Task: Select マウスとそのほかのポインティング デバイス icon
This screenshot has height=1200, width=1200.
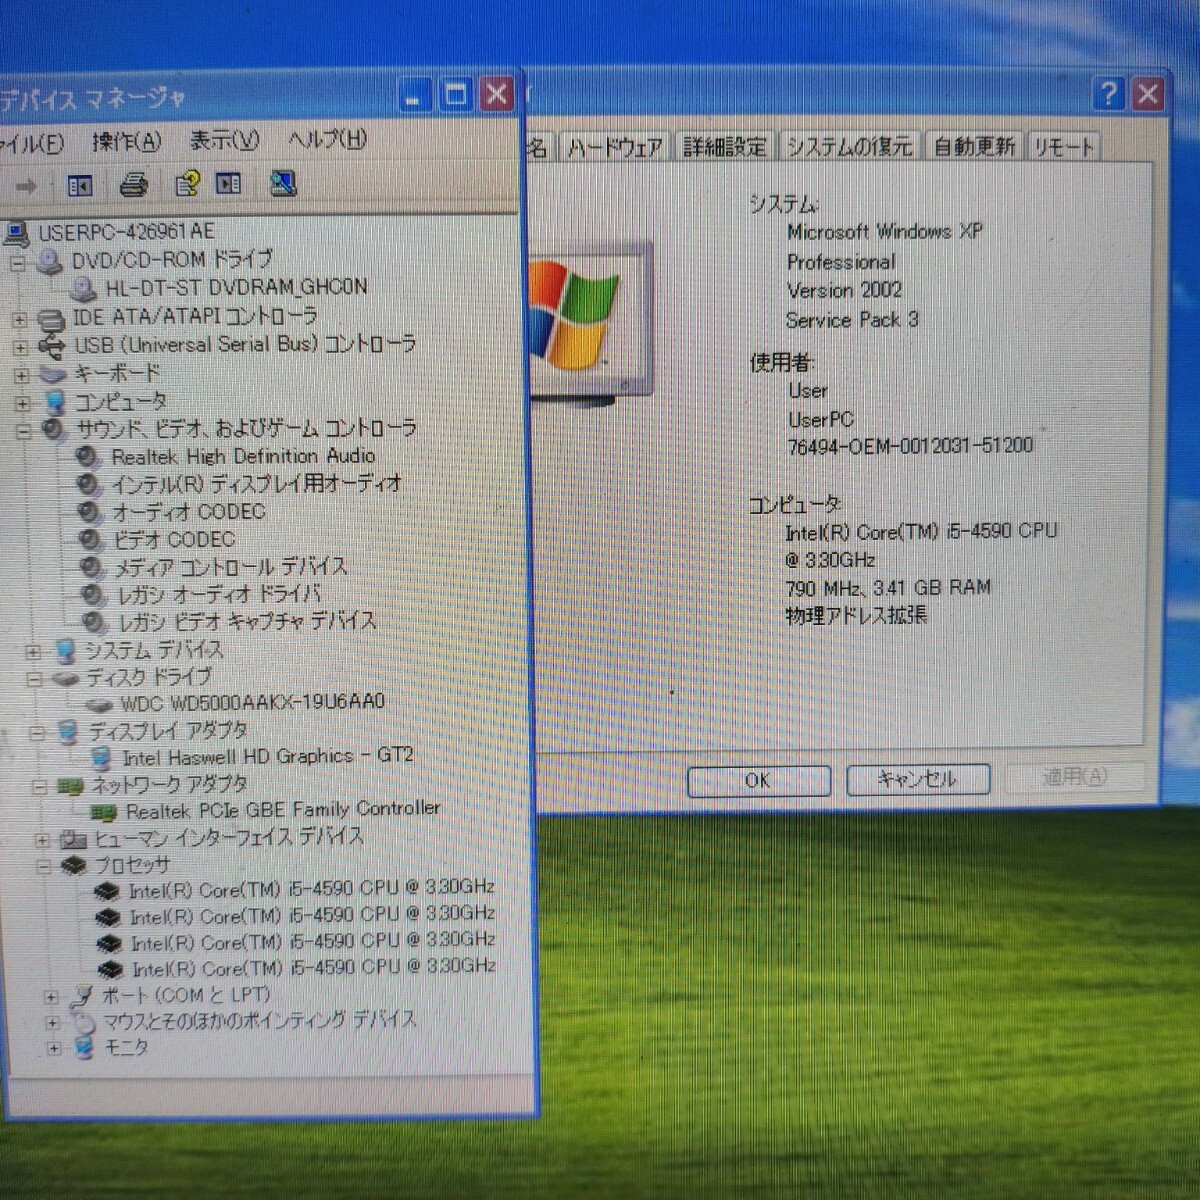Action: coord(84,1022)
